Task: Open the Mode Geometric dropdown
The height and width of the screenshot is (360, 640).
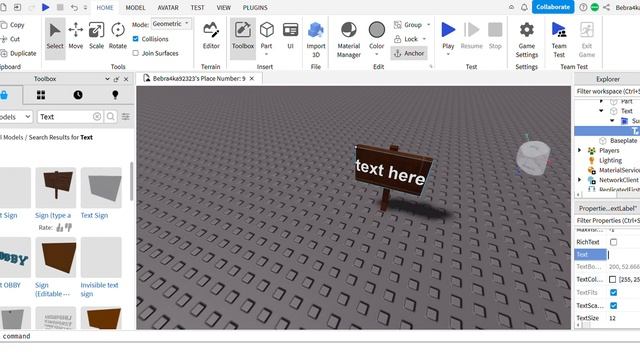Action: pos(171,24)
